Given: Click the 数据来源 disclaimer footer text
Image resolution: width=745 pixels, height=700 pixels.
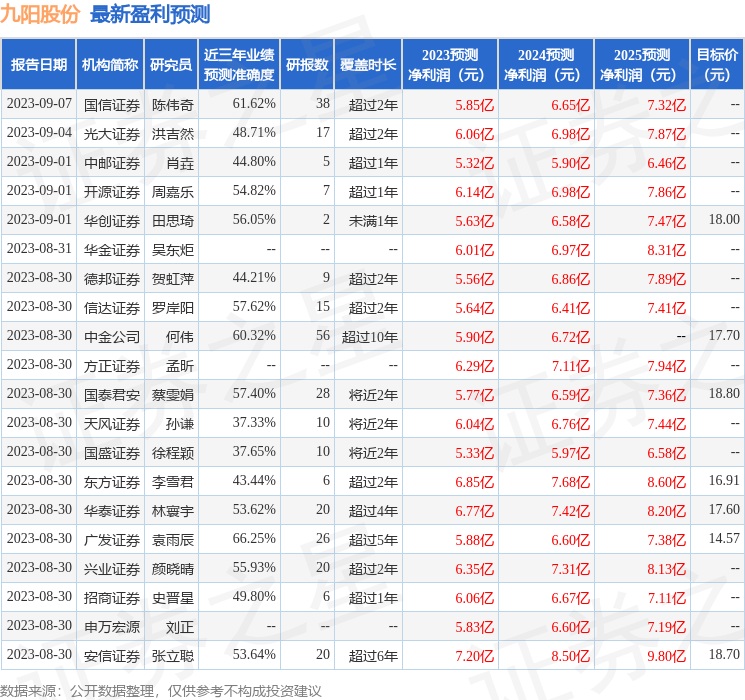Looking at the screenshot, I should coord(161,691).
